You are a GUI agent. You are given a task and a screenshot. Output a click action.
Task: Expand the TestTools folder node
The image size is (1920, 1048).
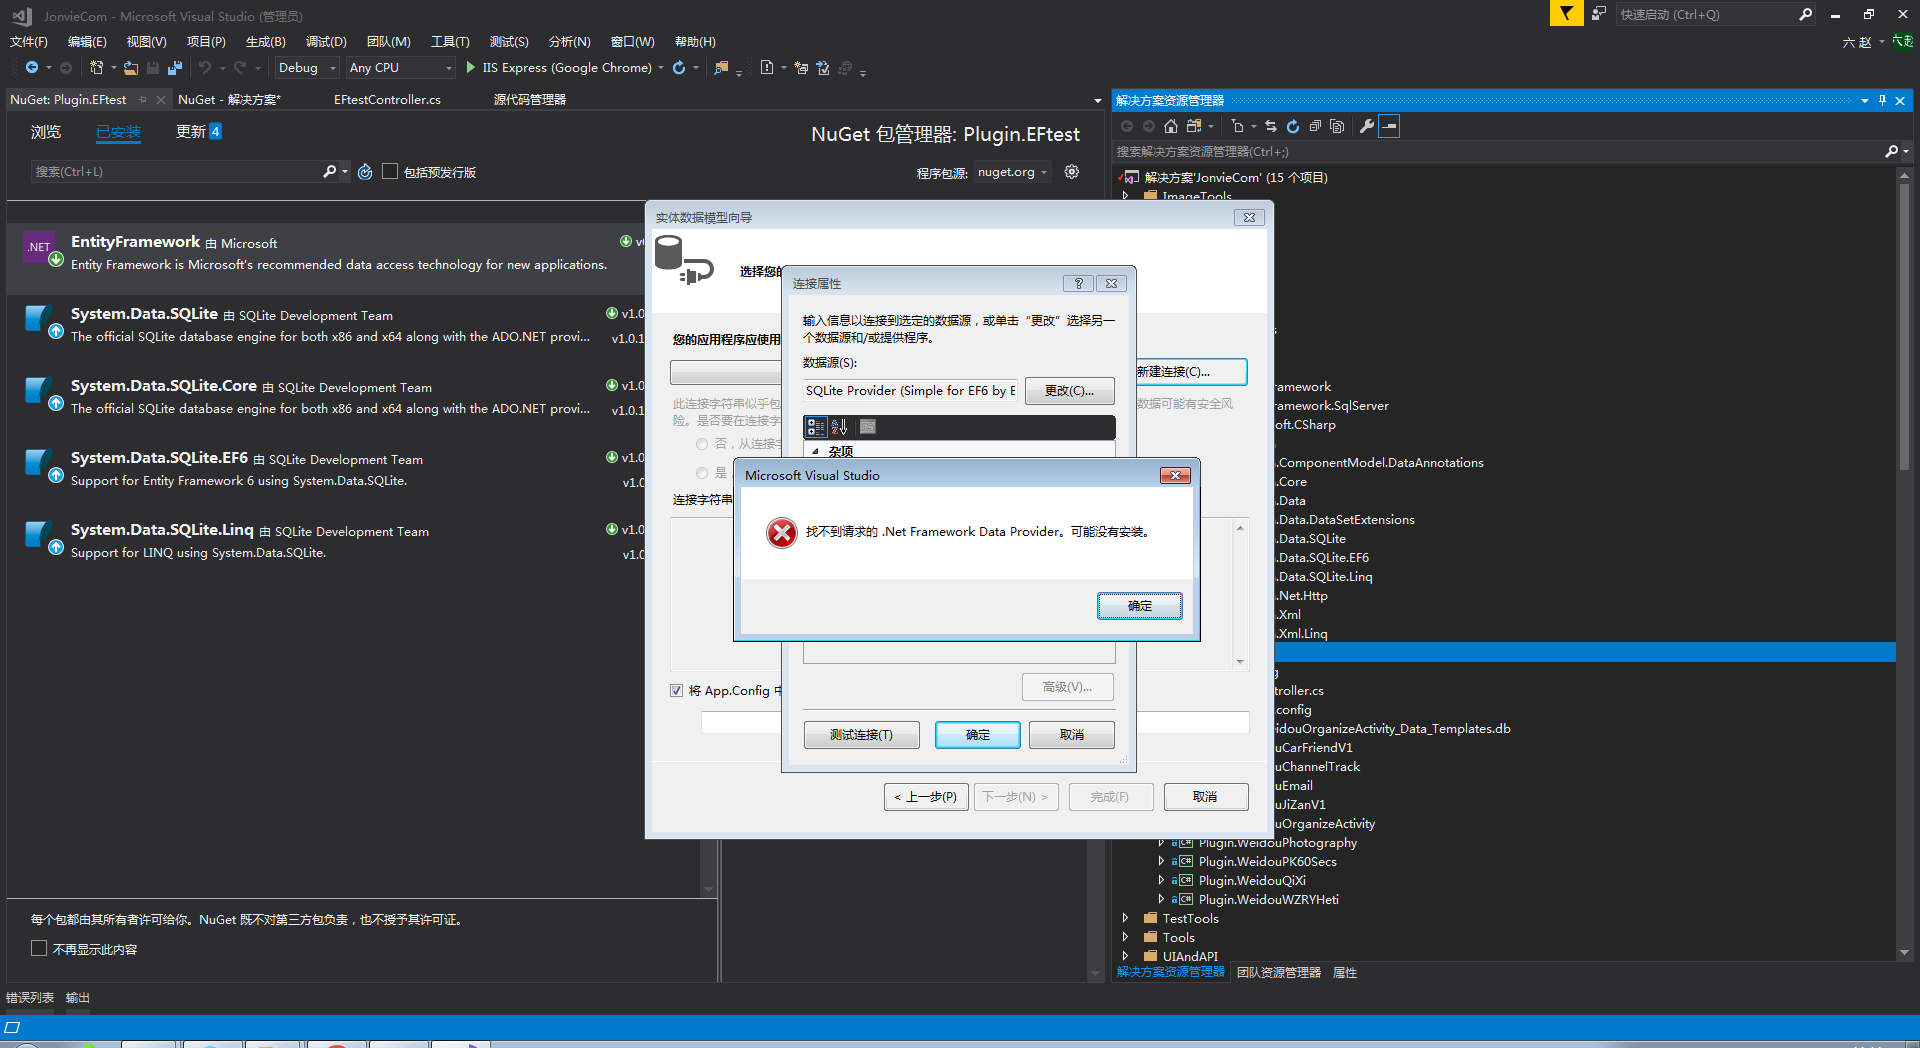coord(1126,918)
